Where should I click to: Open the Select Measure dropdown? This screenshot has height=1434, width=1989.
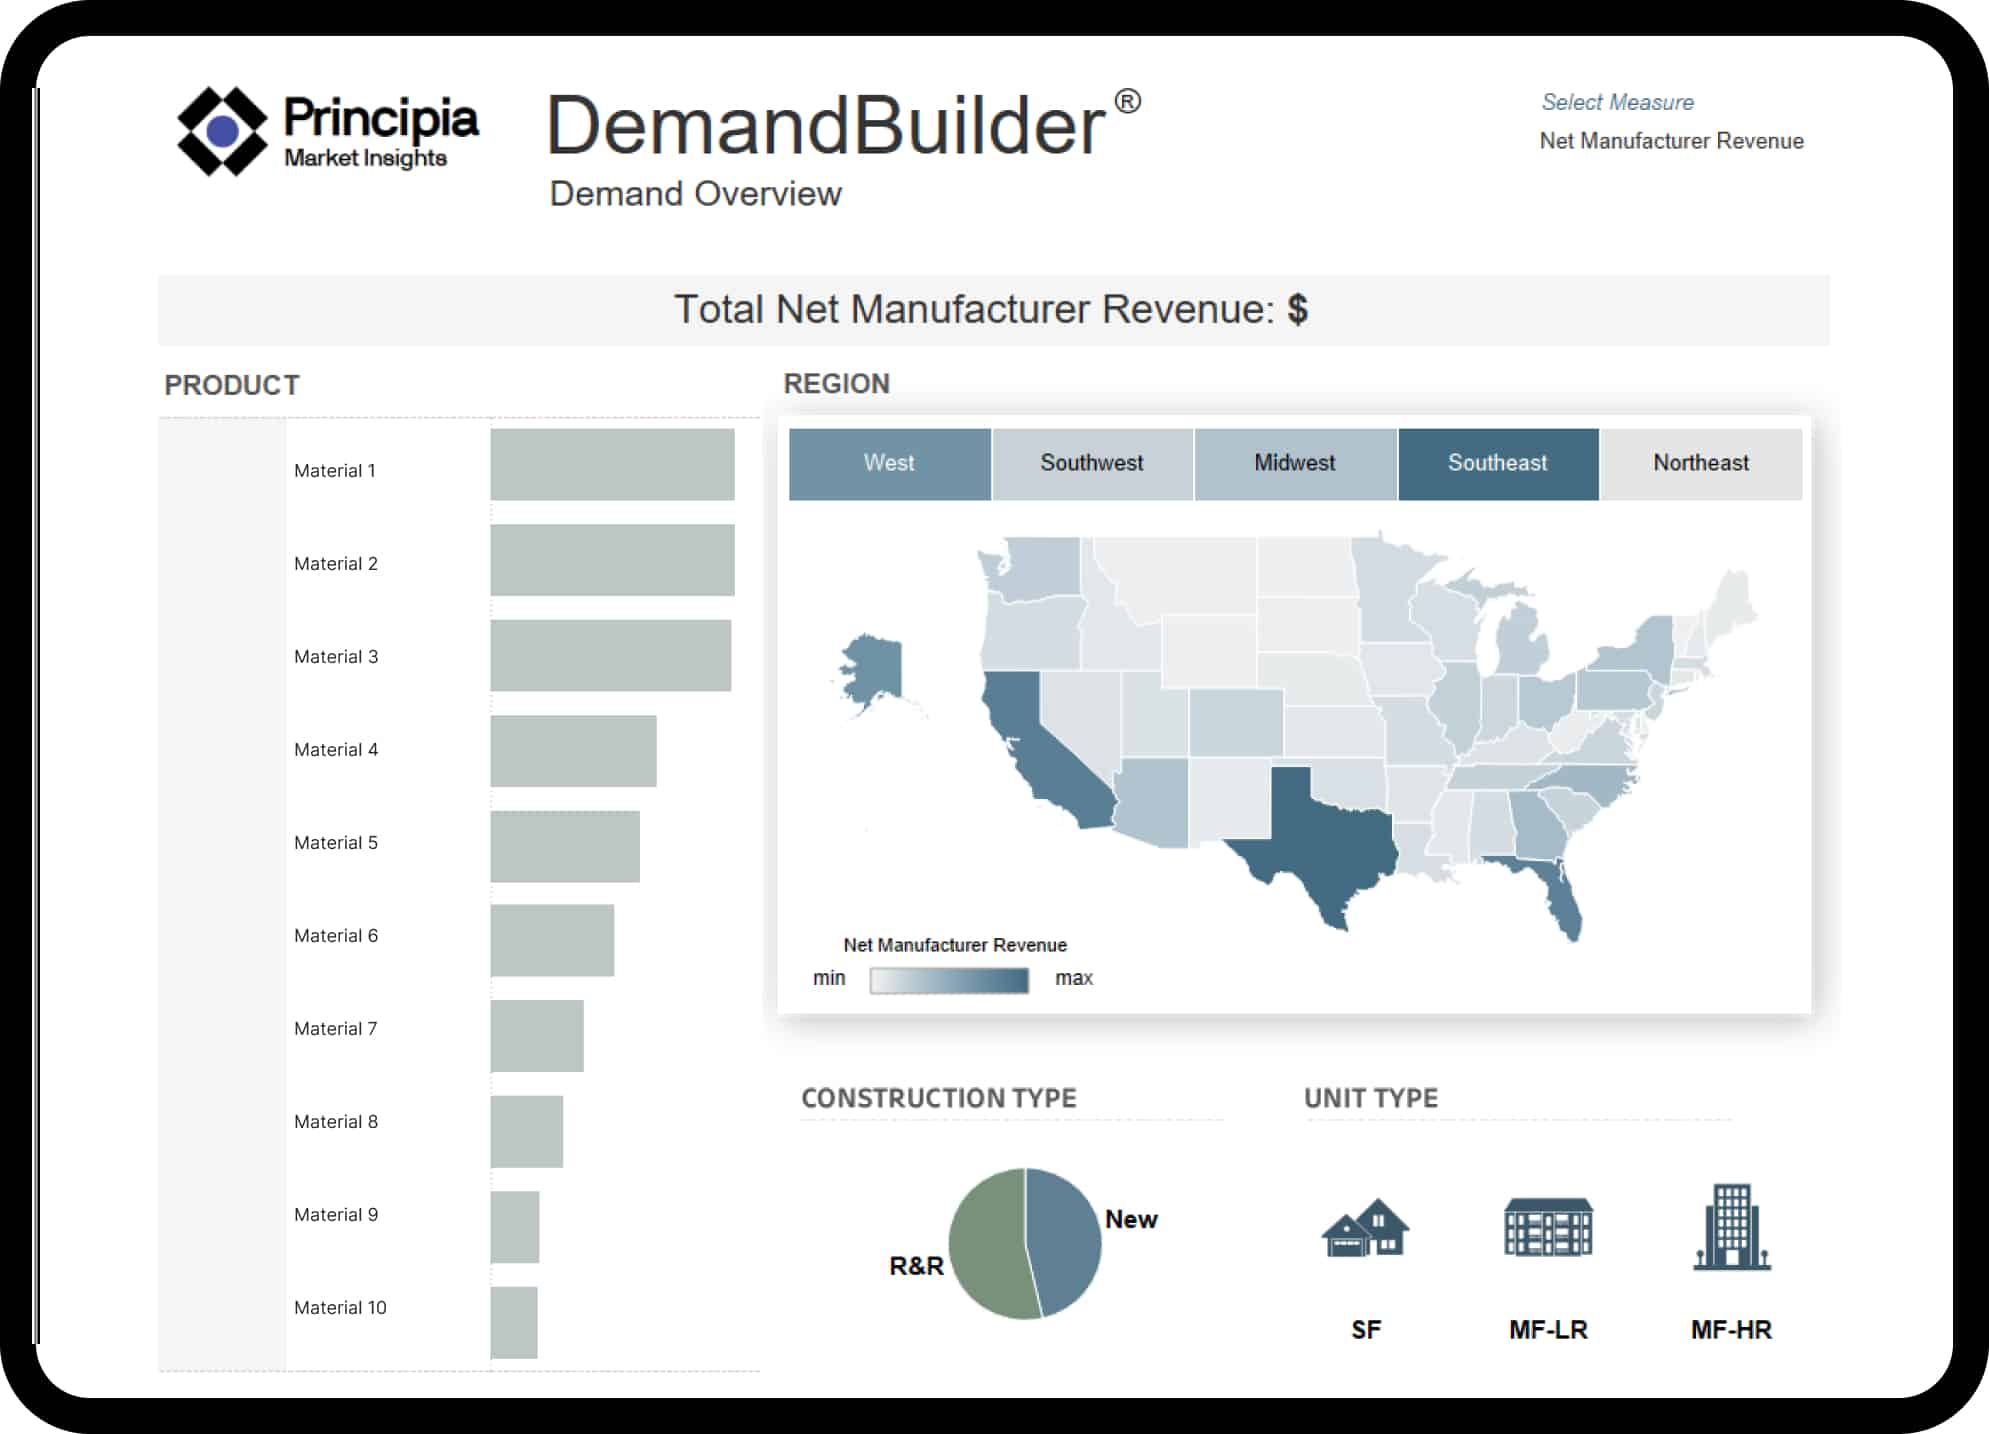coord(1616,102)
